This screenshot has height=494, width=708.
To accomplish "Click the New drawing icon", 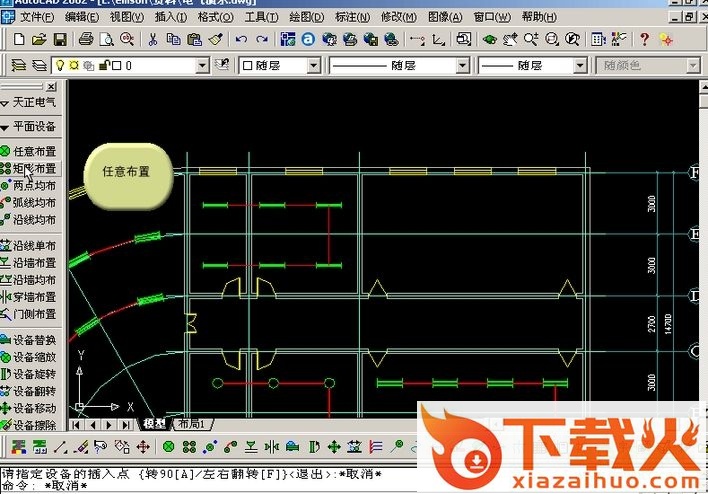I will pos(19,39).
